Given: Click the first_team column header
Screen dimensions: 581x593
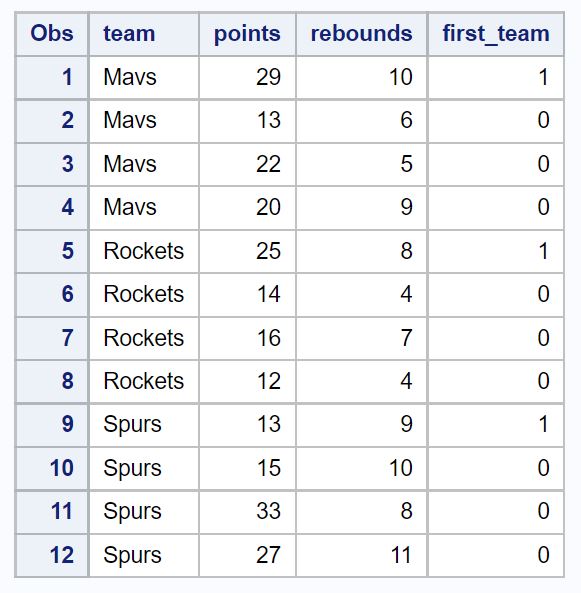Looking at the screenshot, I should coord(496,34).
